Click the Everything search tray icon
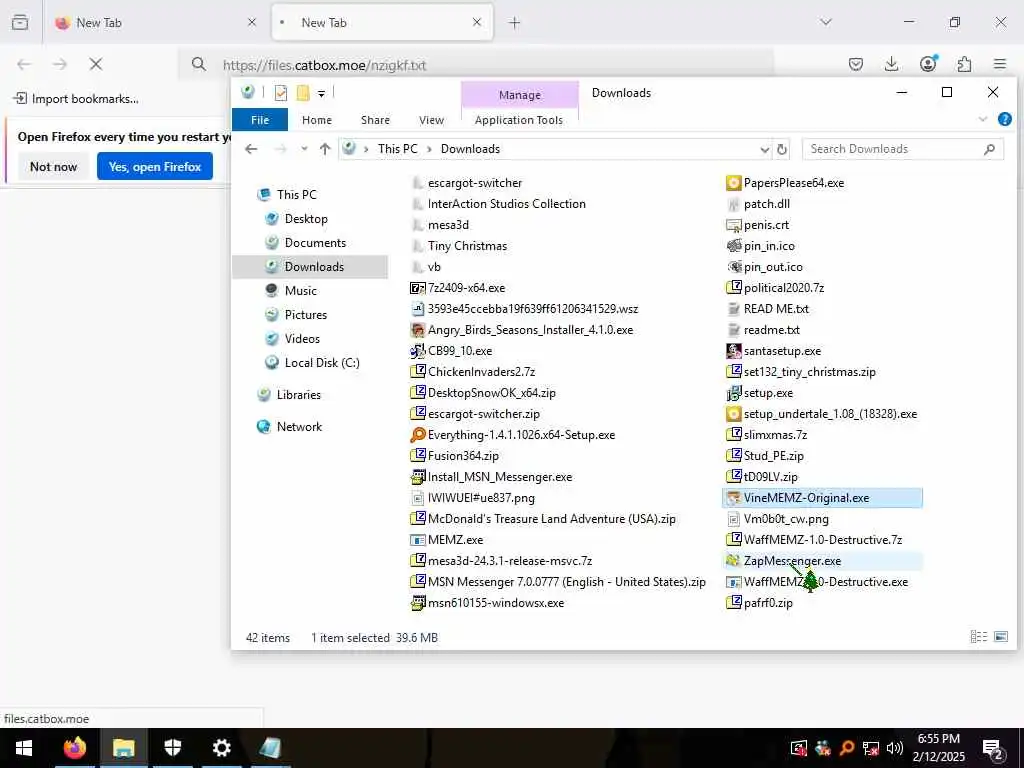 tap(846, 748)
